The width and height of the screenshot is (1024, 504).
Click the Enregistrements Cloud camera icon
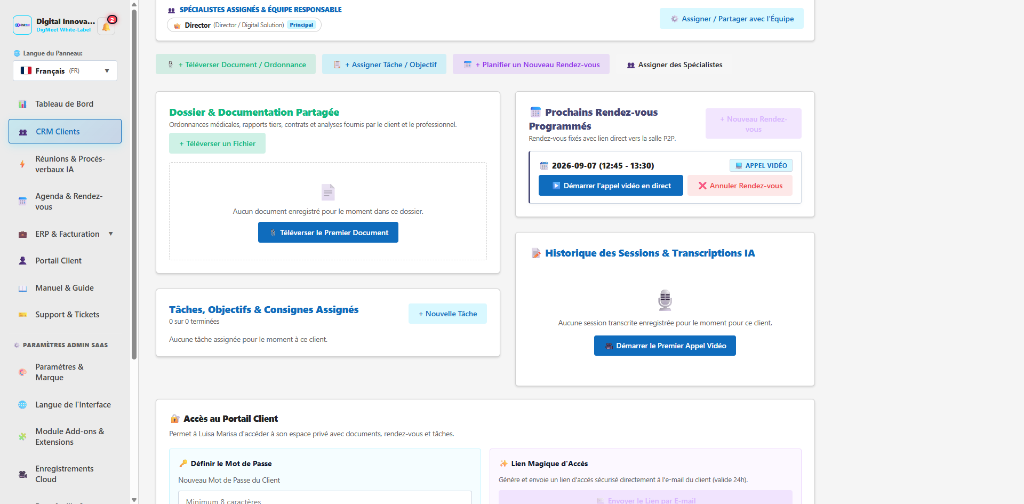23,474
